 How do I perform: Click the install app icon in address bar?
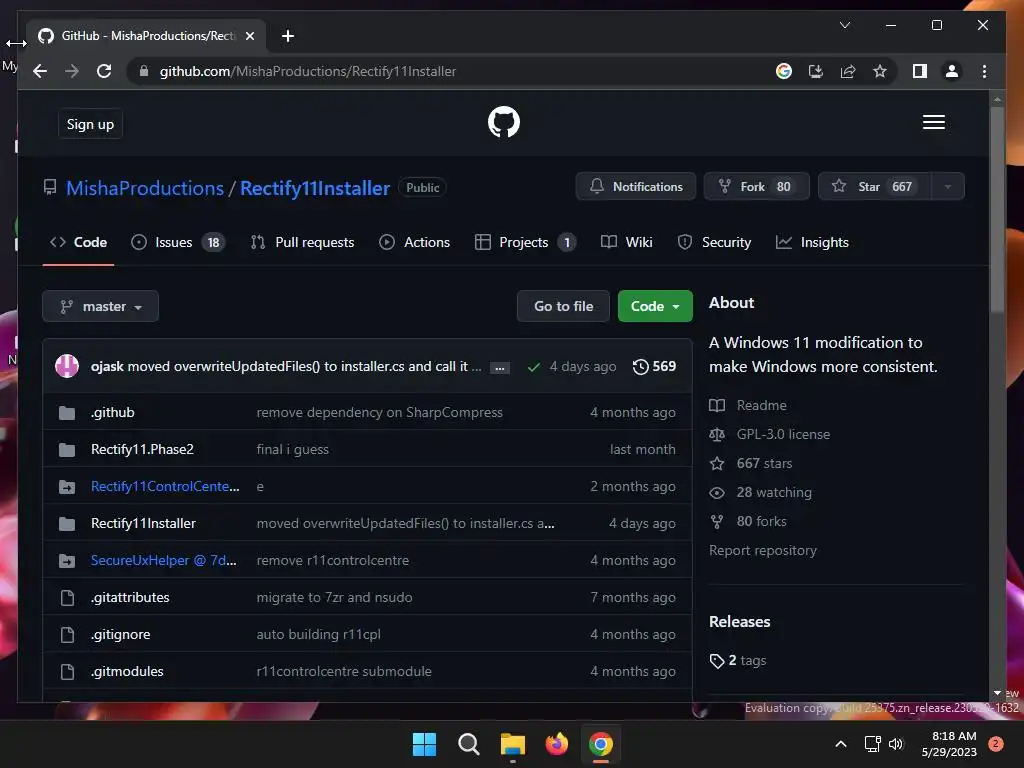pyautogui.click(x=816, y=71)
